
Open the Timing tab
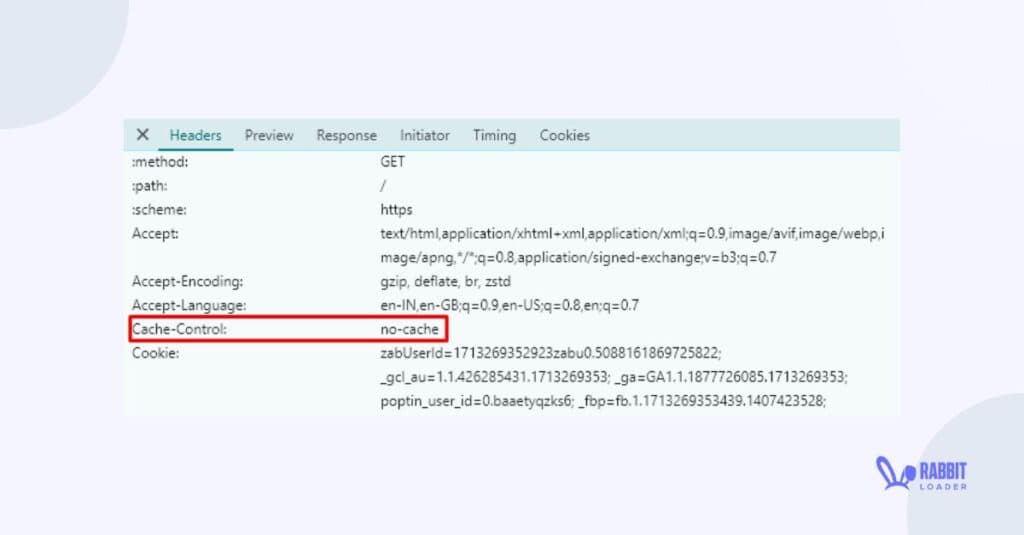494,135
